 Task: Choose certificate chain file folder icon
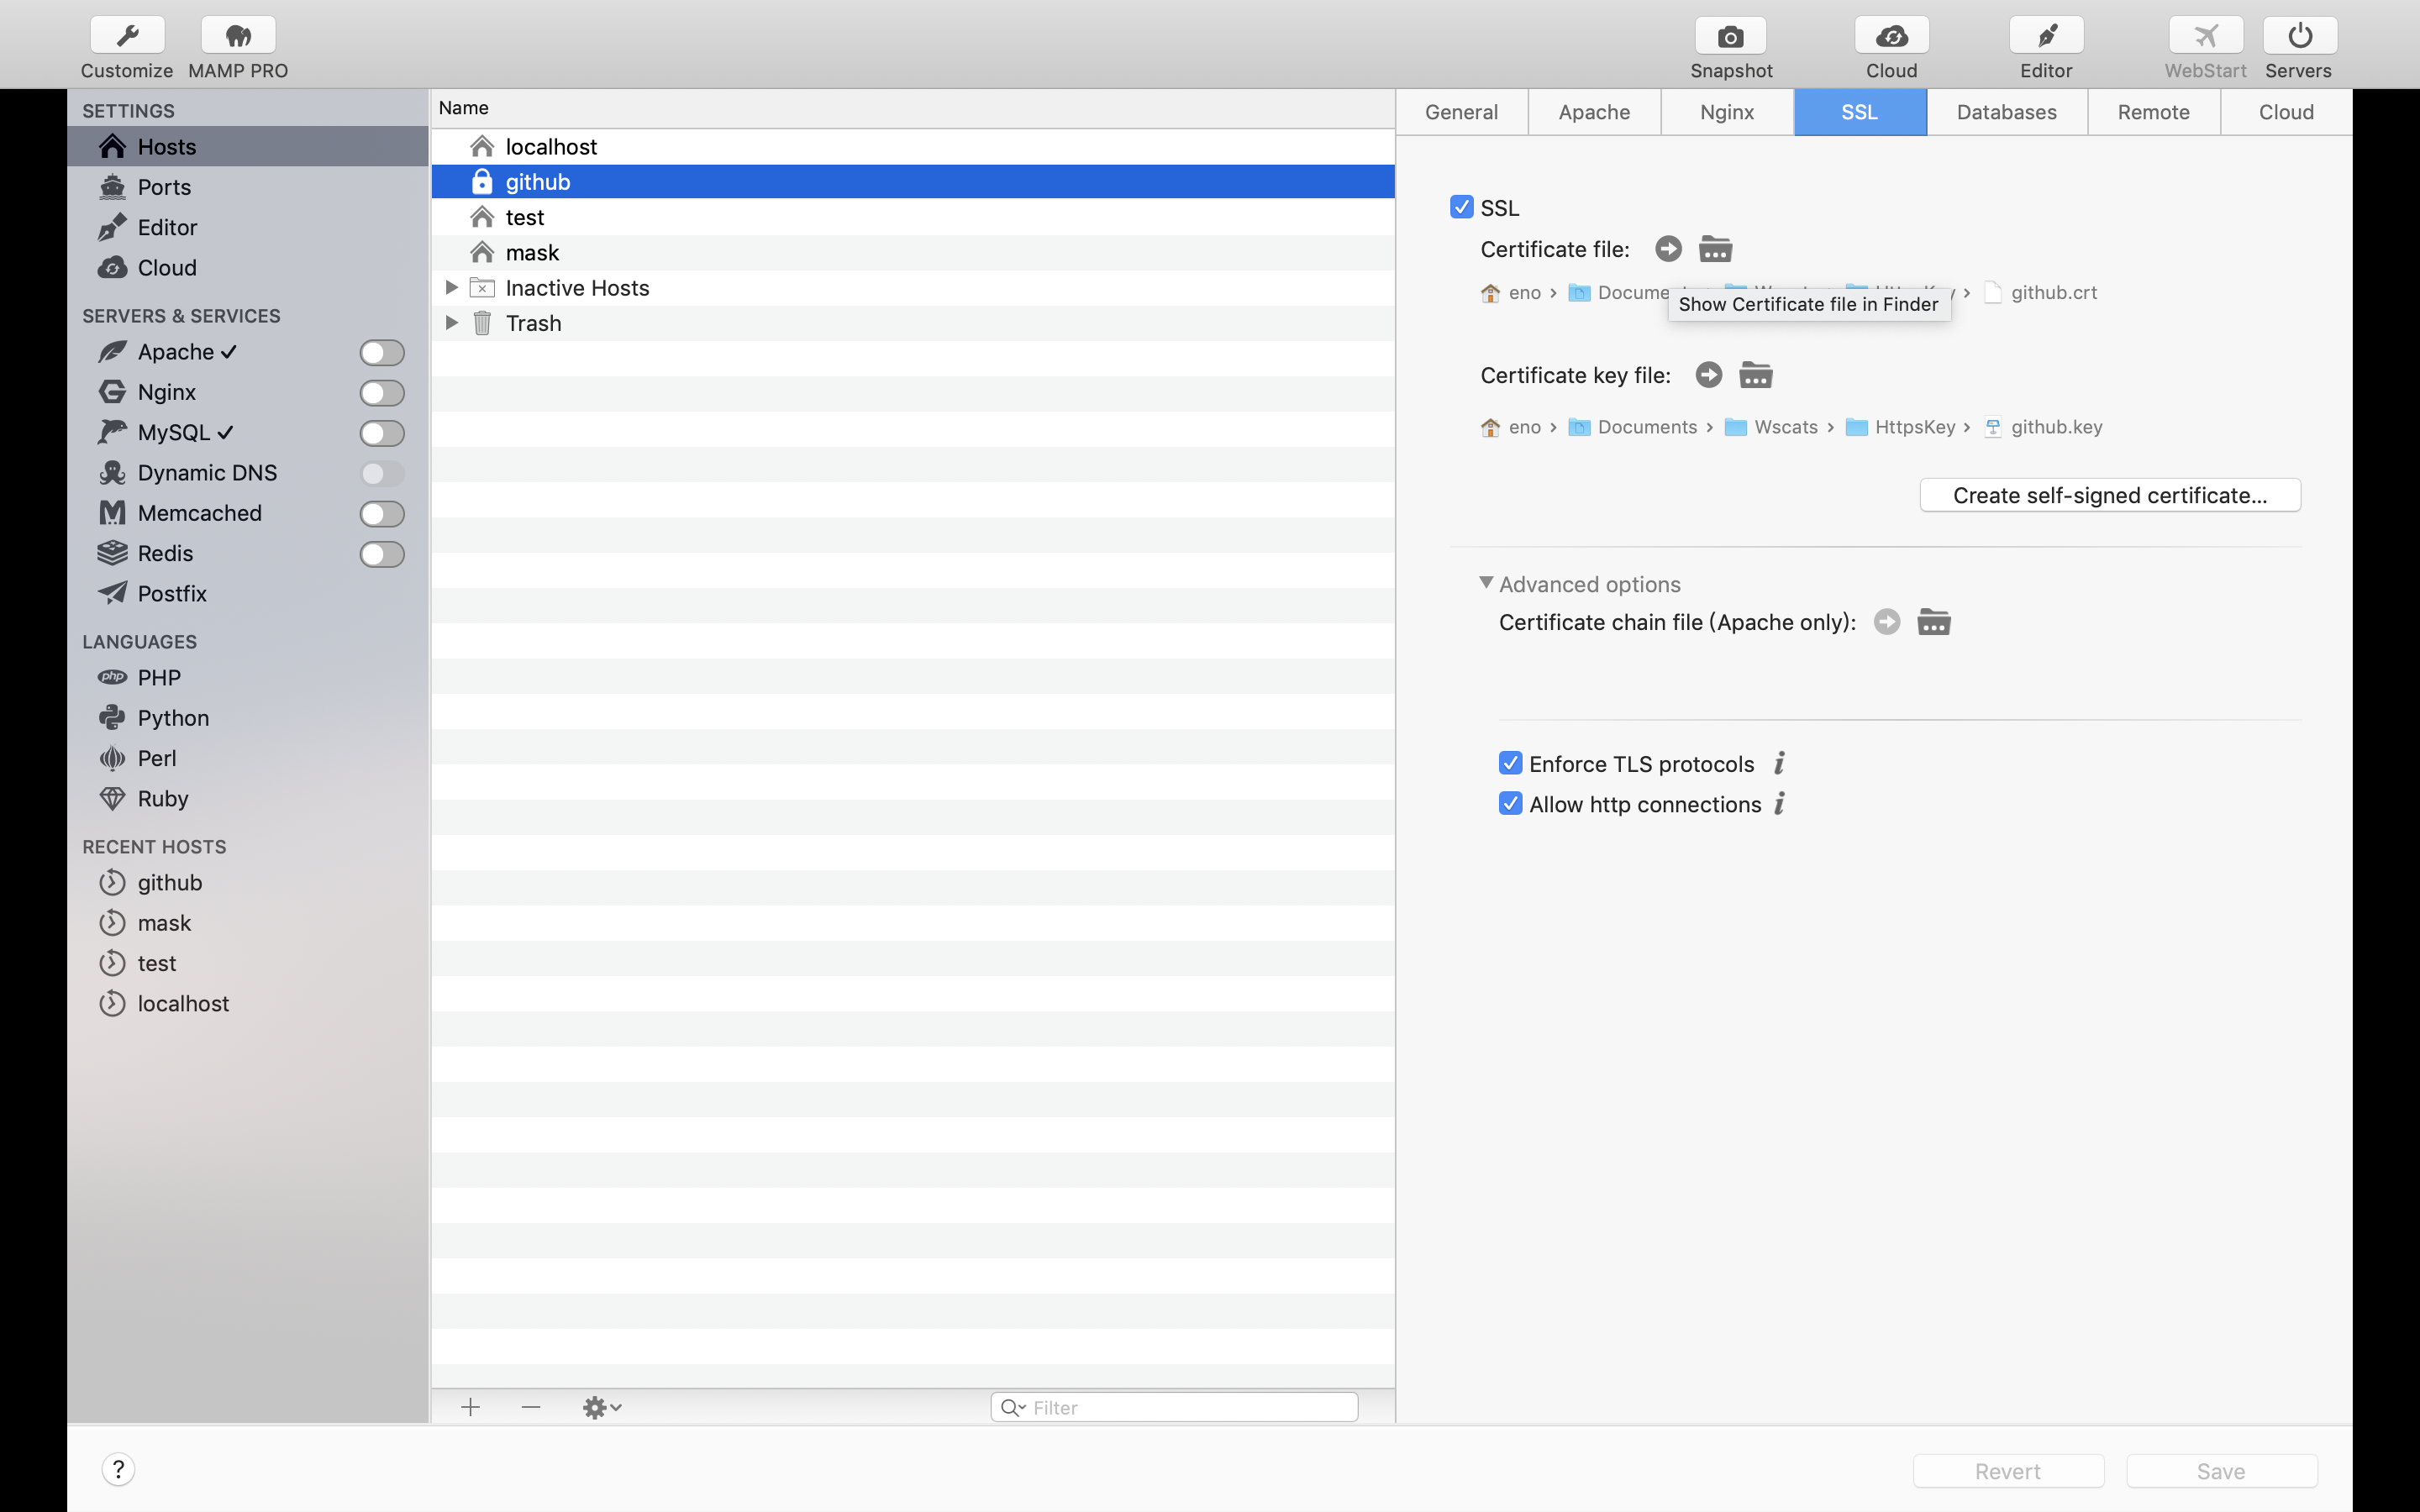click(1933, 622)
